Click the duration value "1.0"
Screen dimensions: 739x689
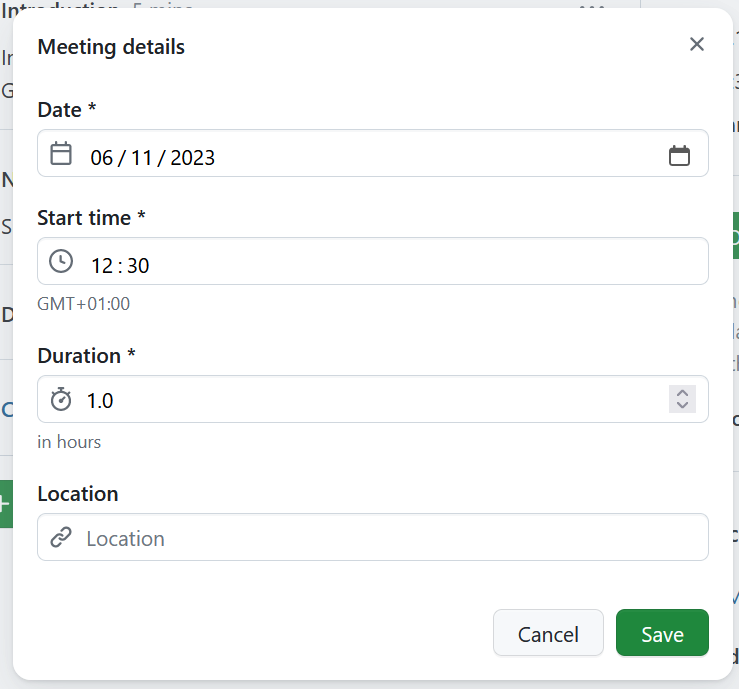pyautogui.click(x=100, y=401)
